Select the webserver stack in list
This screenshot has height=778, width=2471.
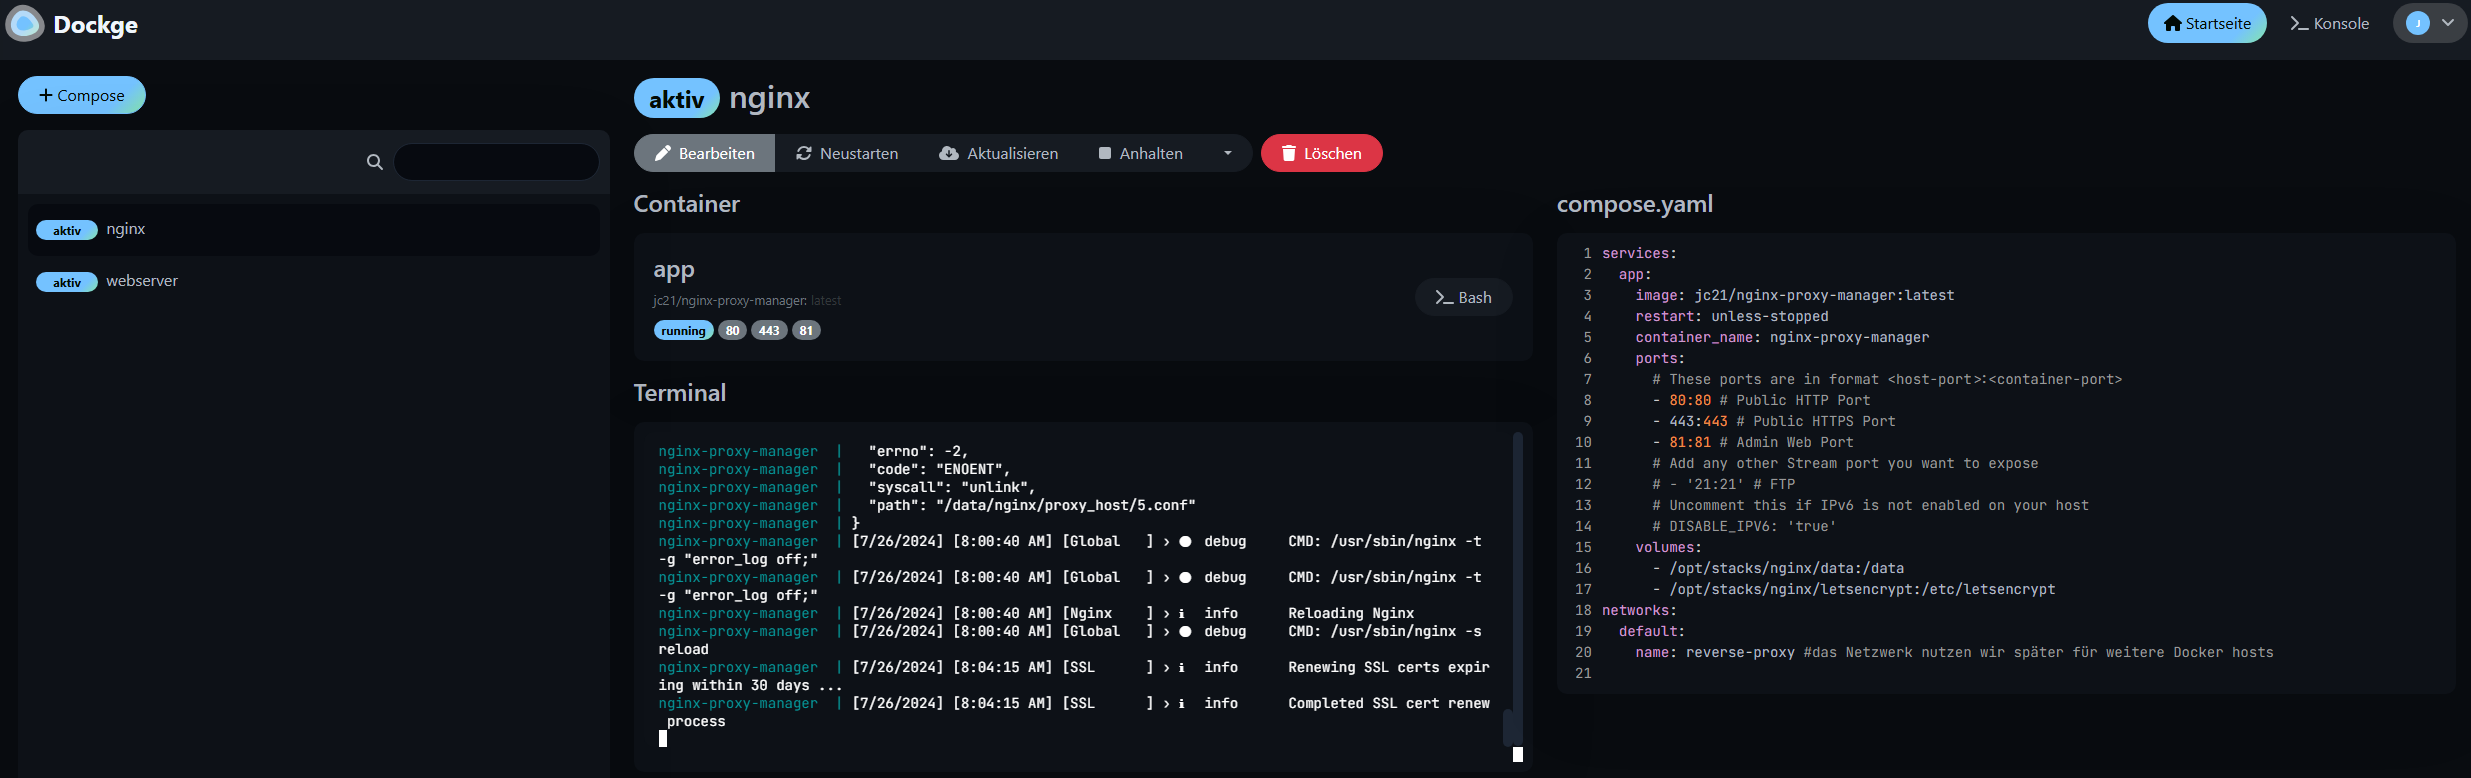pyautogui.click(x=314, y=281)
